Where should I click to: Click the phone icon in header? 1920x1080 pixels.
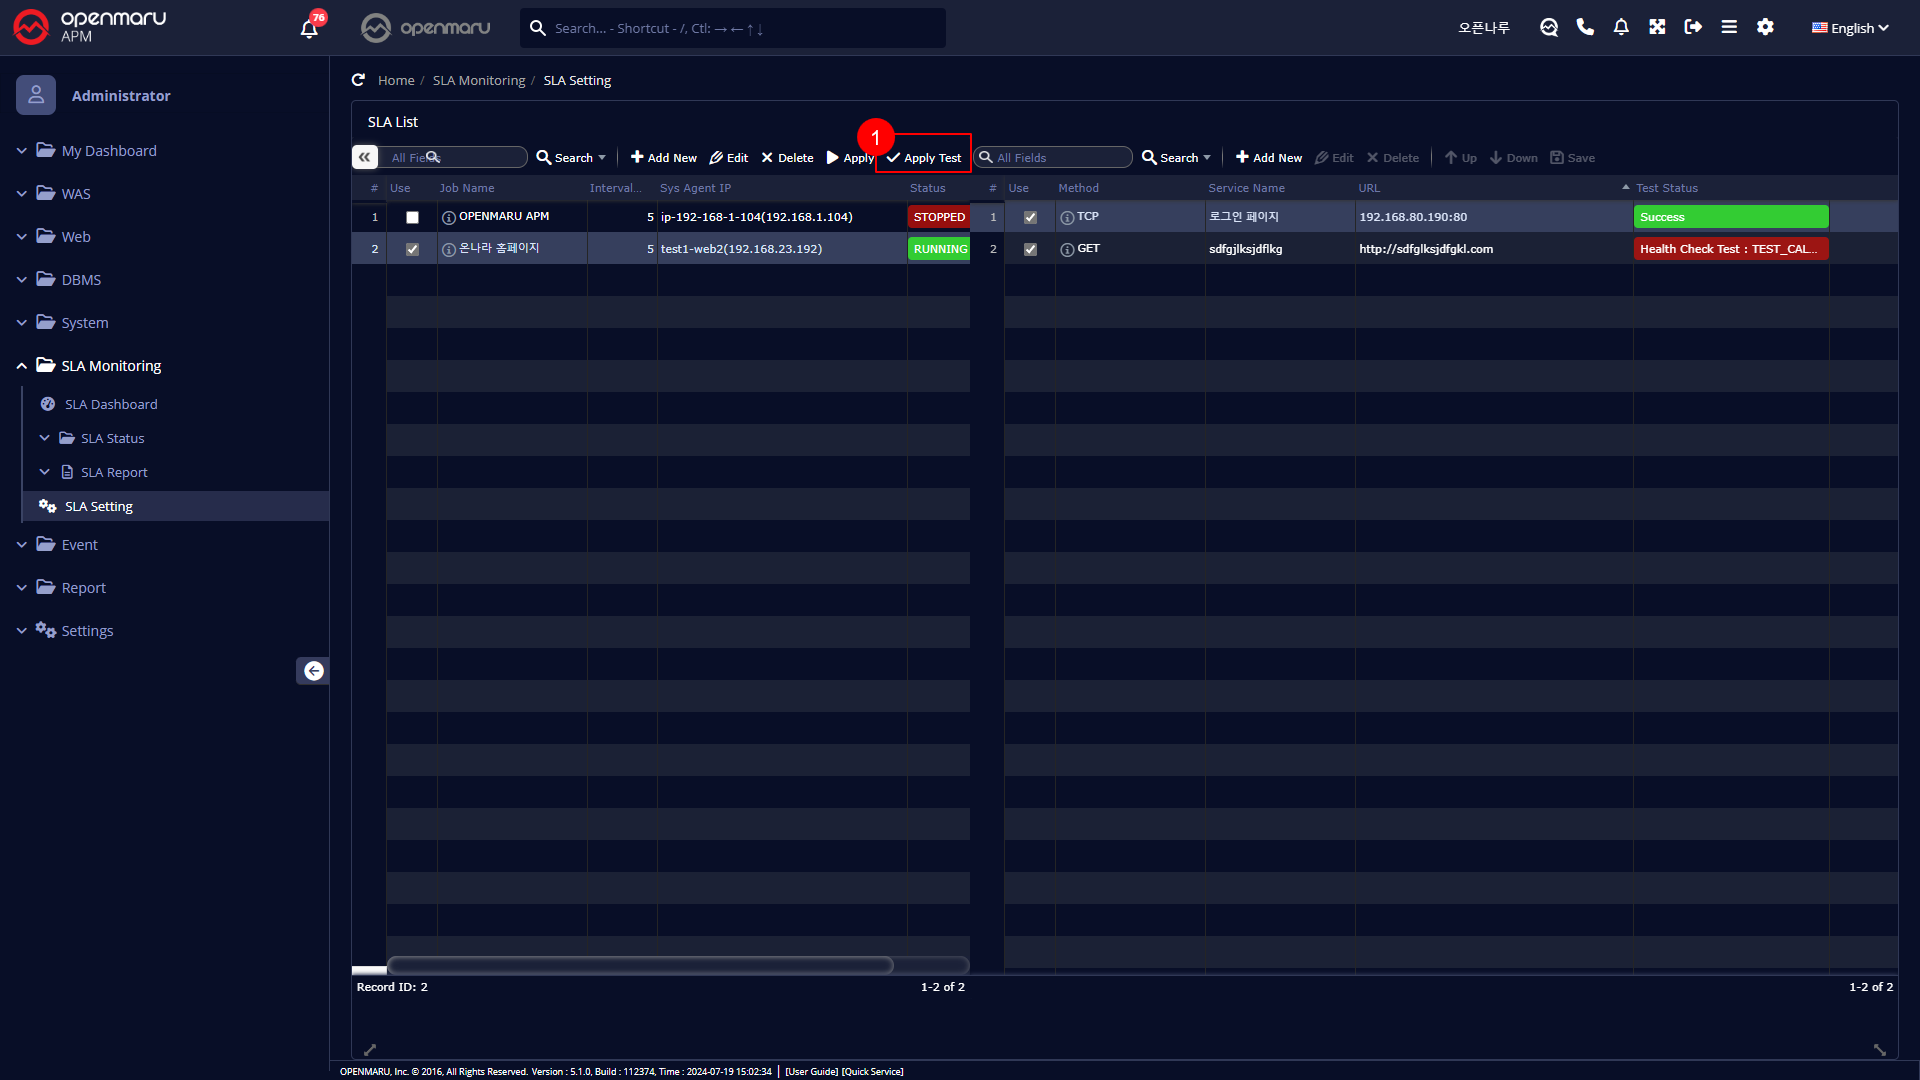coord(1585,27)
